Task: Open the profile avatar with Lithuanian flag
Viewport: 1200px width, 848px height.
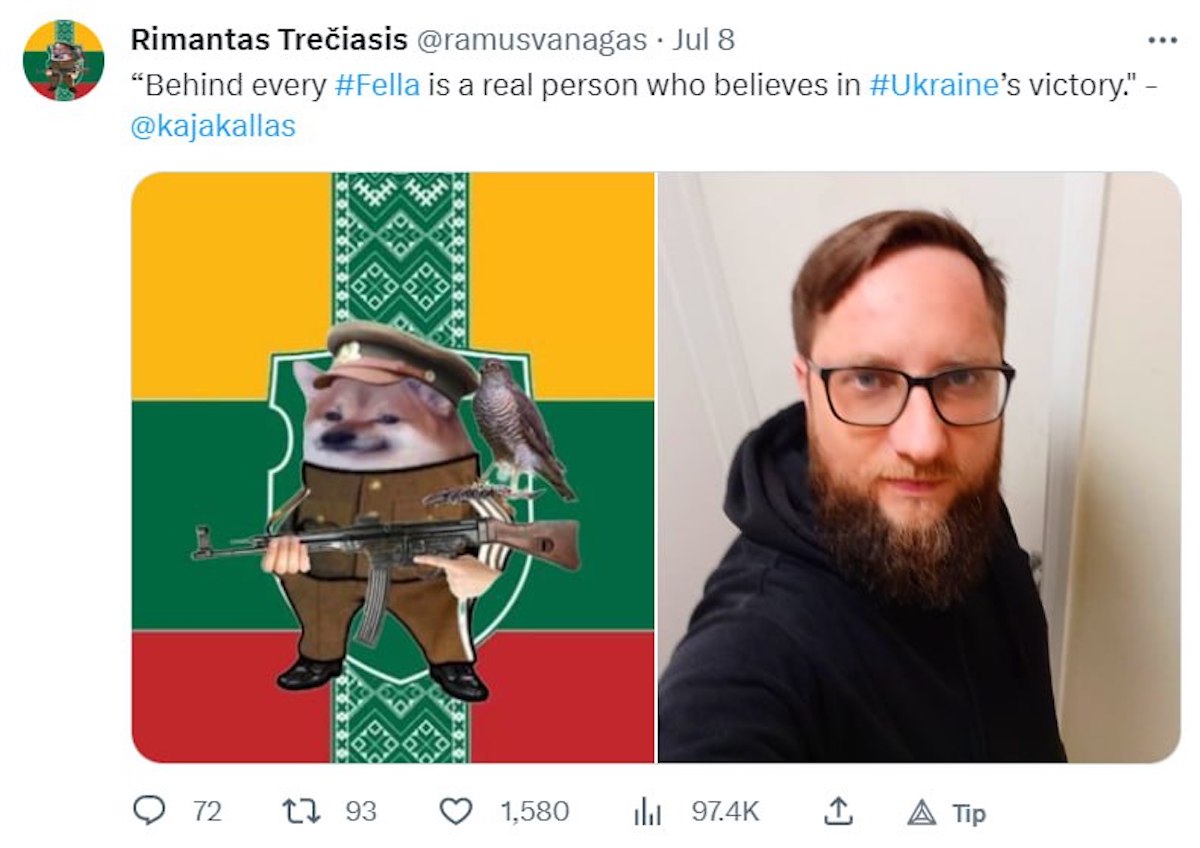Action: [64, 60]
